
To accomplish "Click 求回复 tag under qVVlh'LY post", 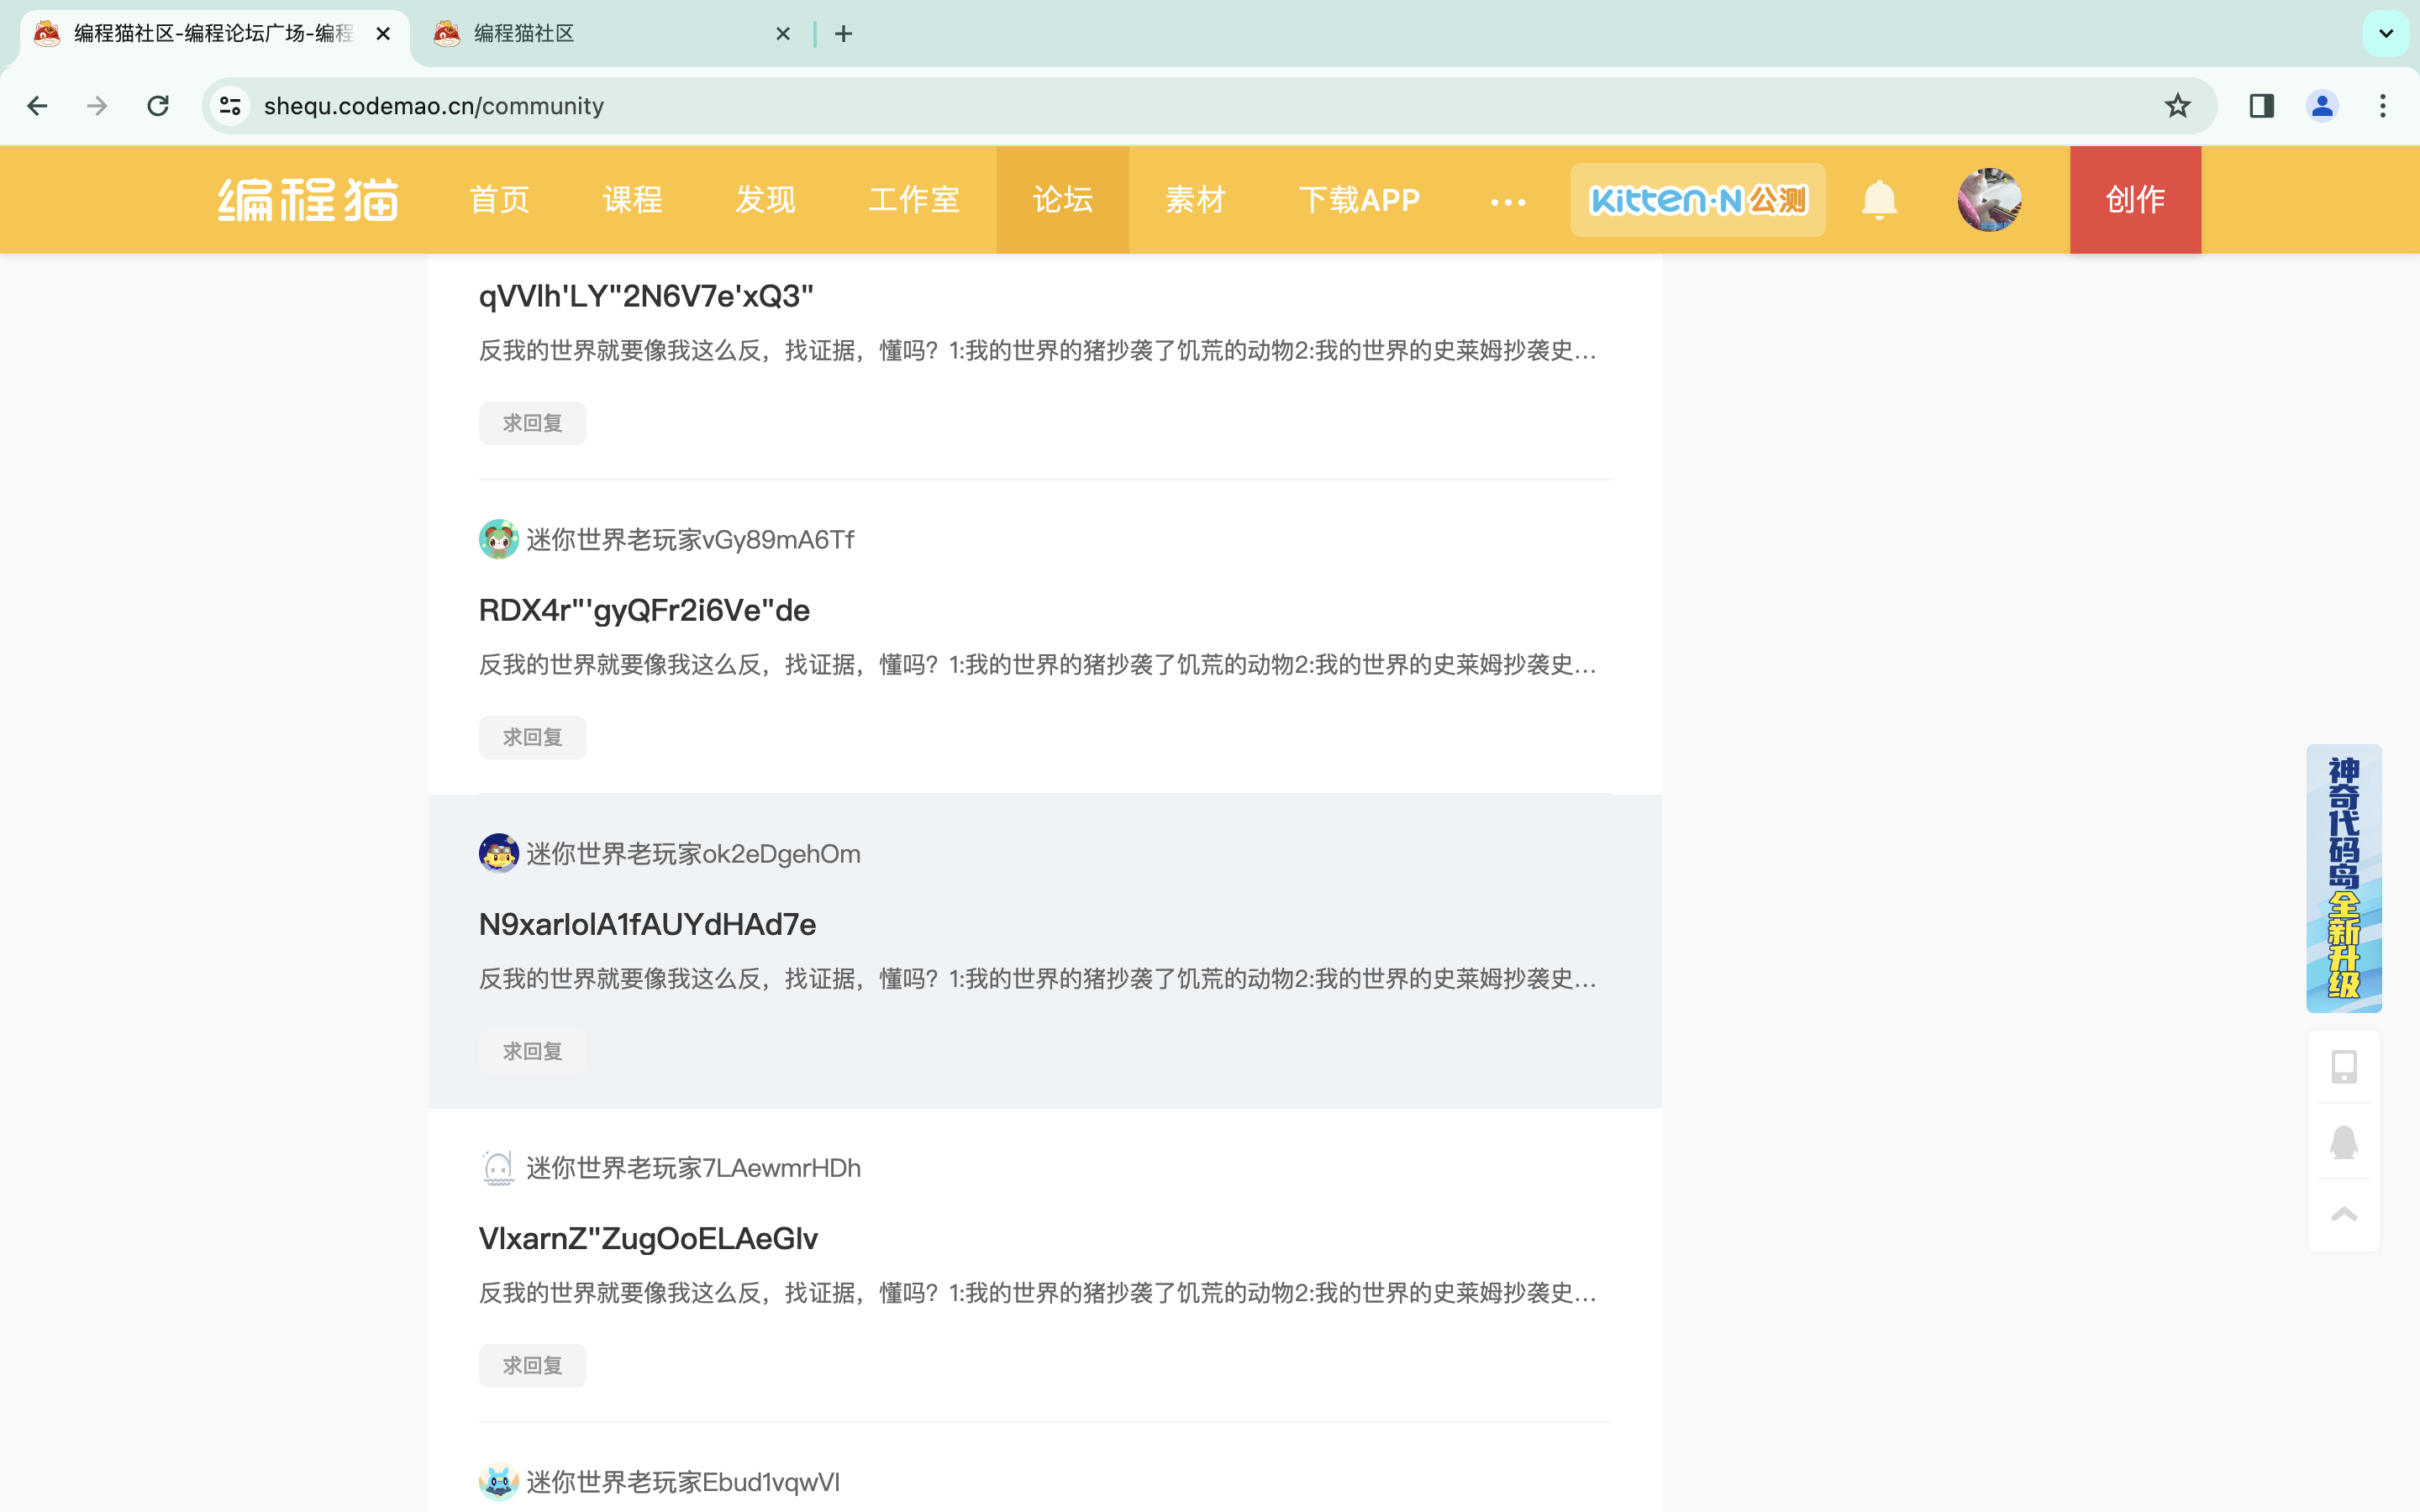I will tap(532, 423).
